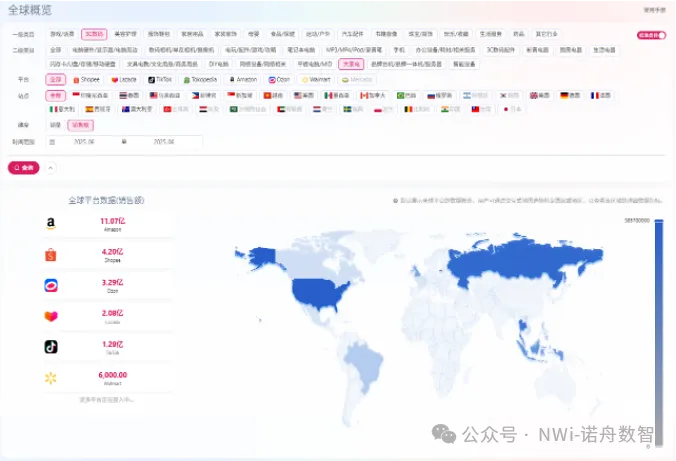Screen dimensions: 676x461
Task: Click the Walmart spark logo in ranking
Action: tap(50, 378)
